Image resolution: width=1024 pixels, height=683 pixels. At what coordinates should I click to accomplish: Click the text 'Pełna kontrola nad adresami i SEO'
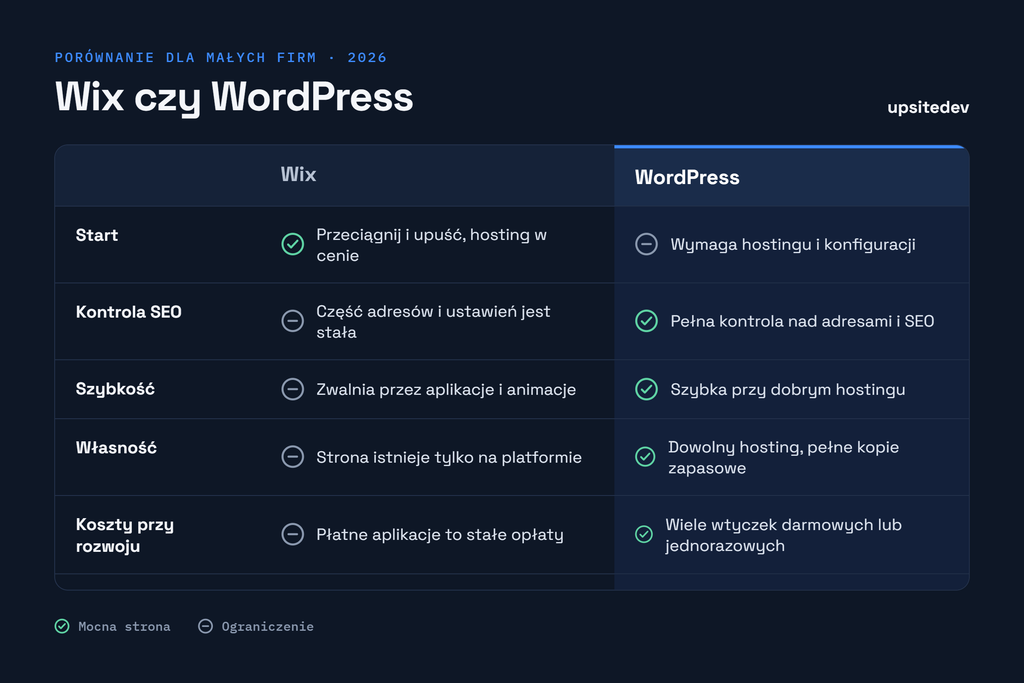tap(802, 321)
